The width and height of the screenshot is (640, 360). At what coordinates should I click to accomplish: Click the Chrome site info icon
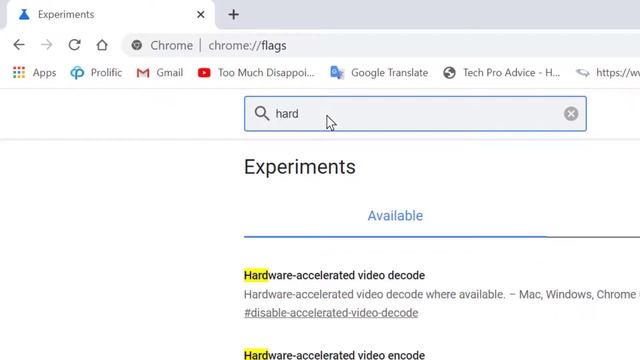pyautogui.click(x=137, y=45)
